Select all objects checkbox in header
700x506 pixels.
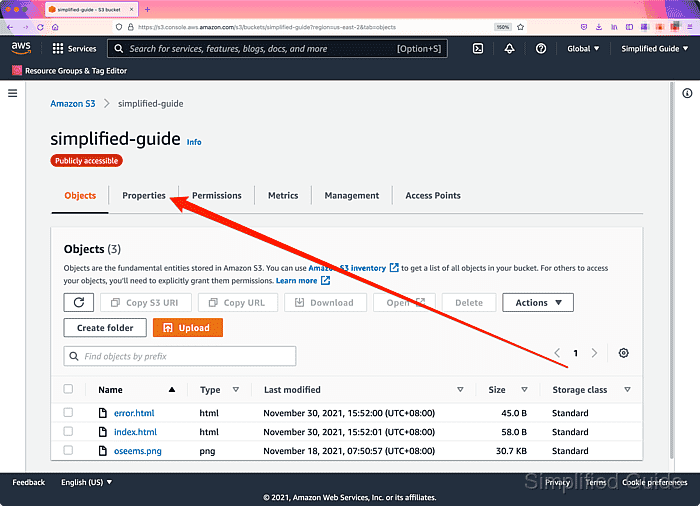[68, 389]
